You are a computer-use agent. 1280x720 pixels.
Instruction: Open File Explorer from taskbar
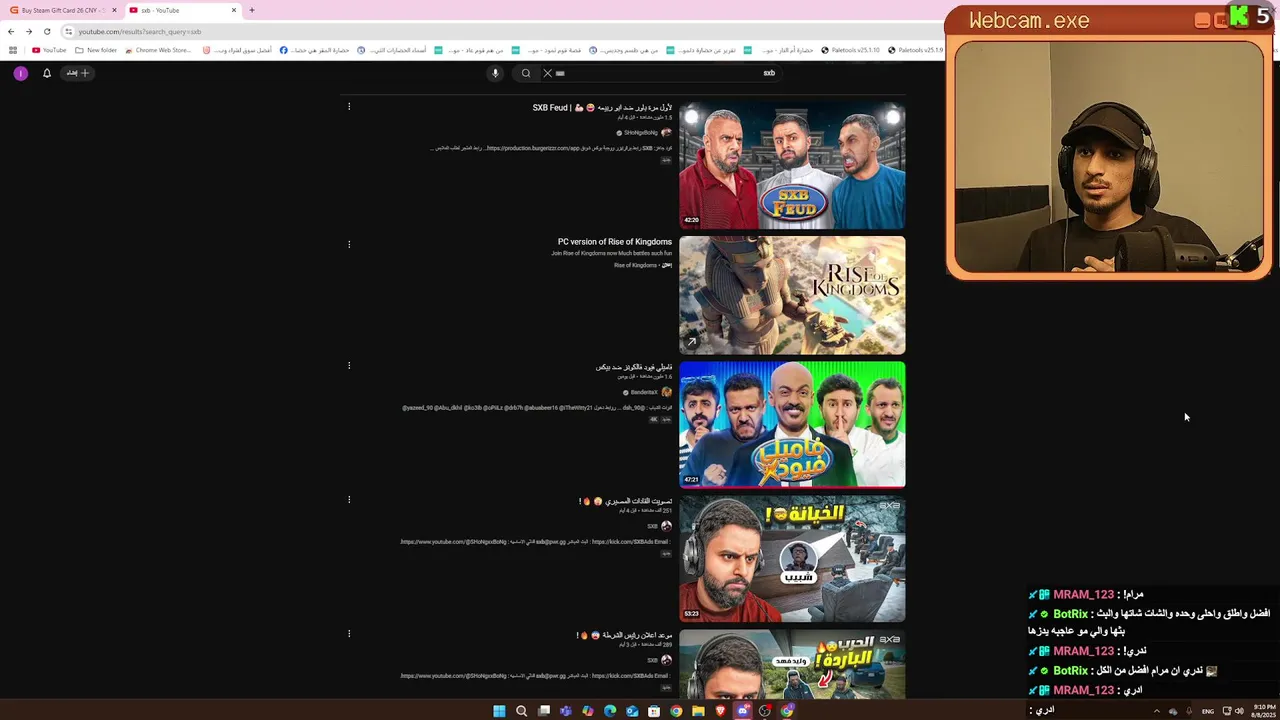click(698, 711)
